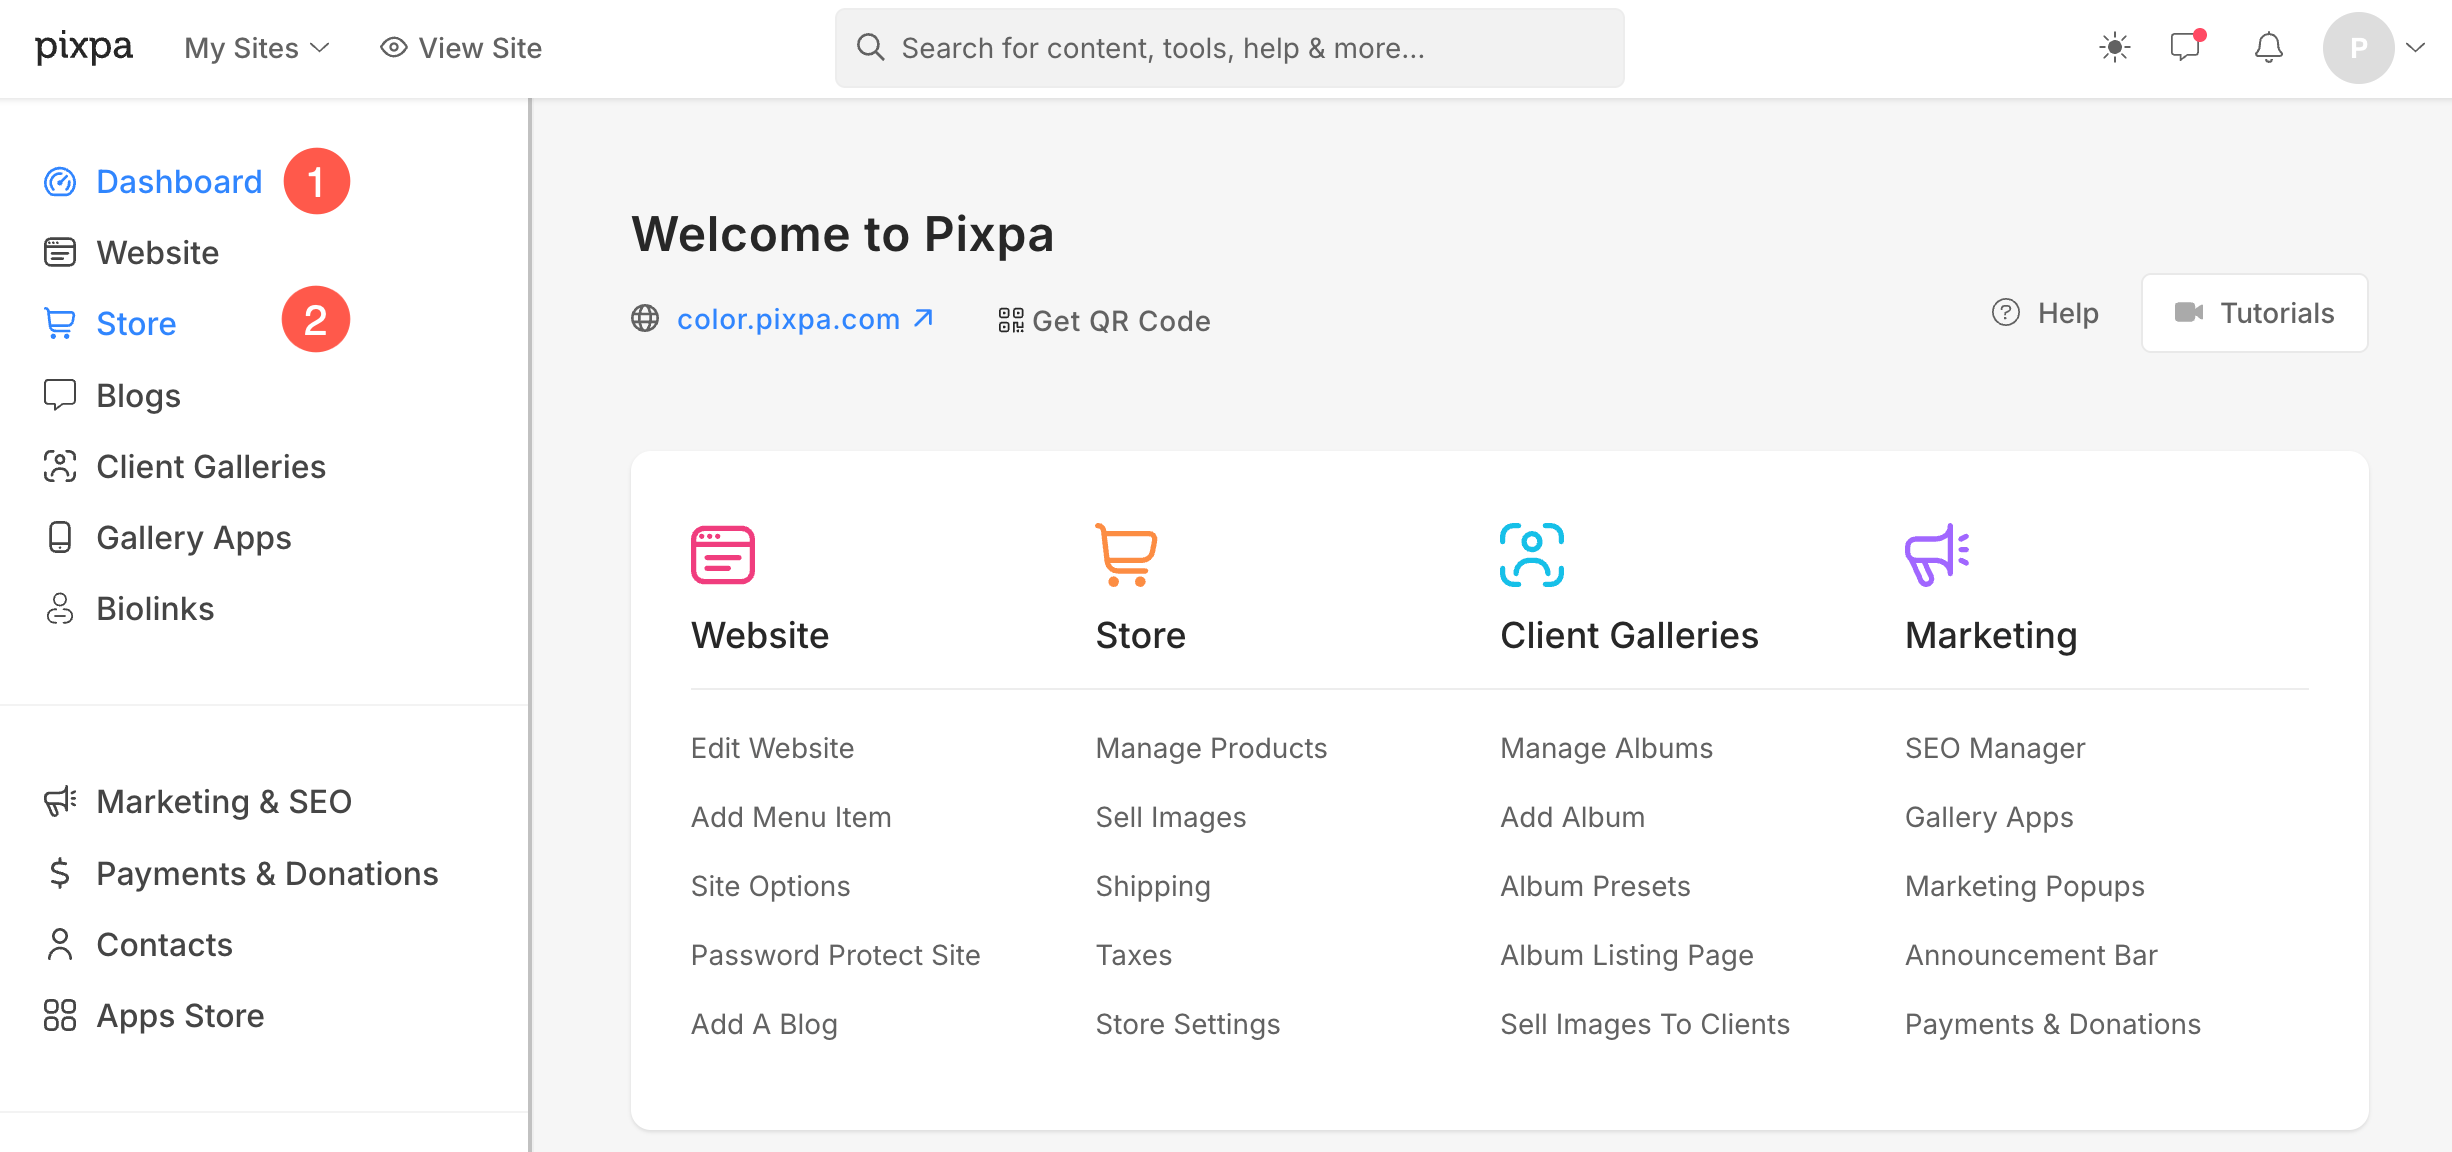Open Biolinks from the sidebar
The width and height of the screenshot is (2452, 1152).
(155, 609)
